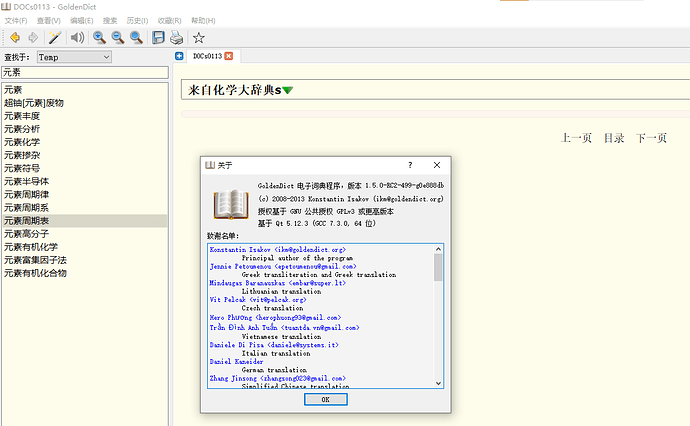
Task: Click the print article printer icon
Action: (176, 37)
